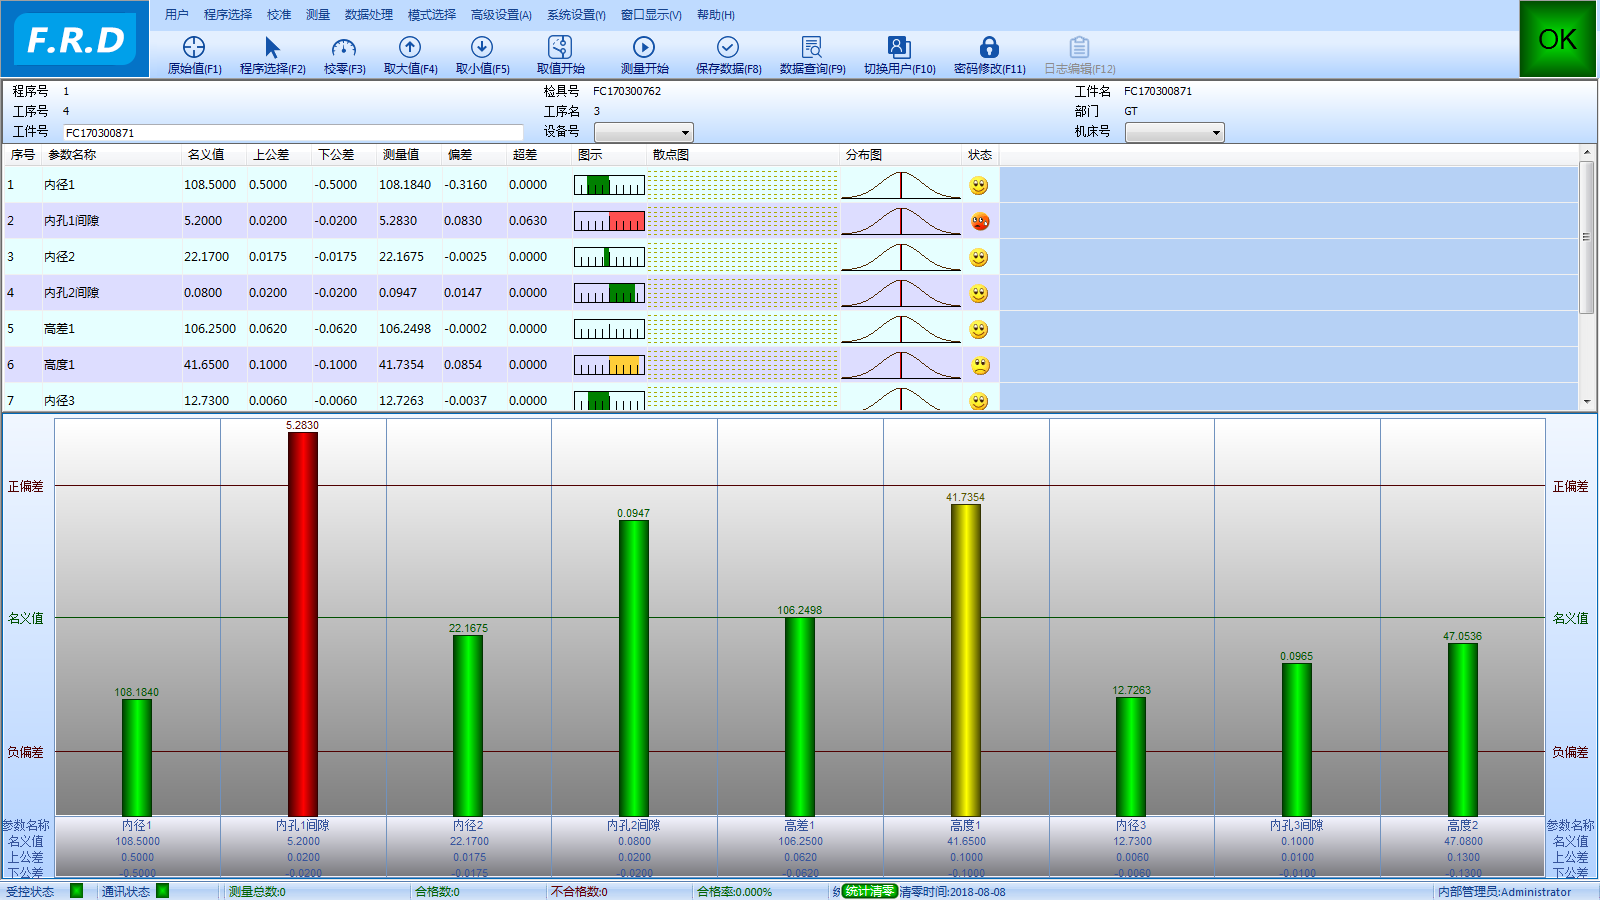Image resolution: width=1600 pixels, height=900 pixels.
Task: Select the 程序选择(F2) cursor icon
Action: 272,47
